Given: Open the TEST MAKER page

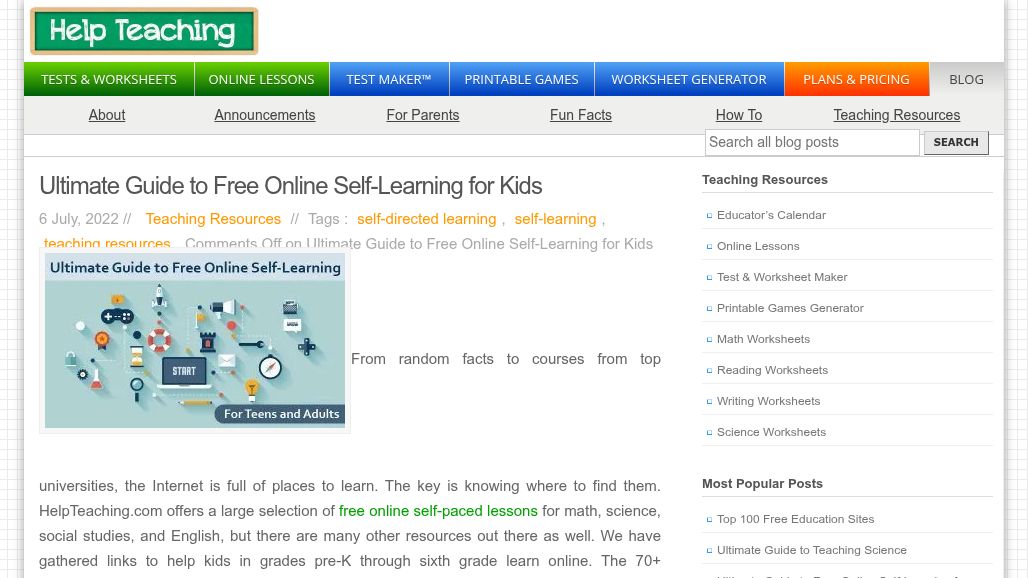Looking at the screenshot, I should coord(388,79).
